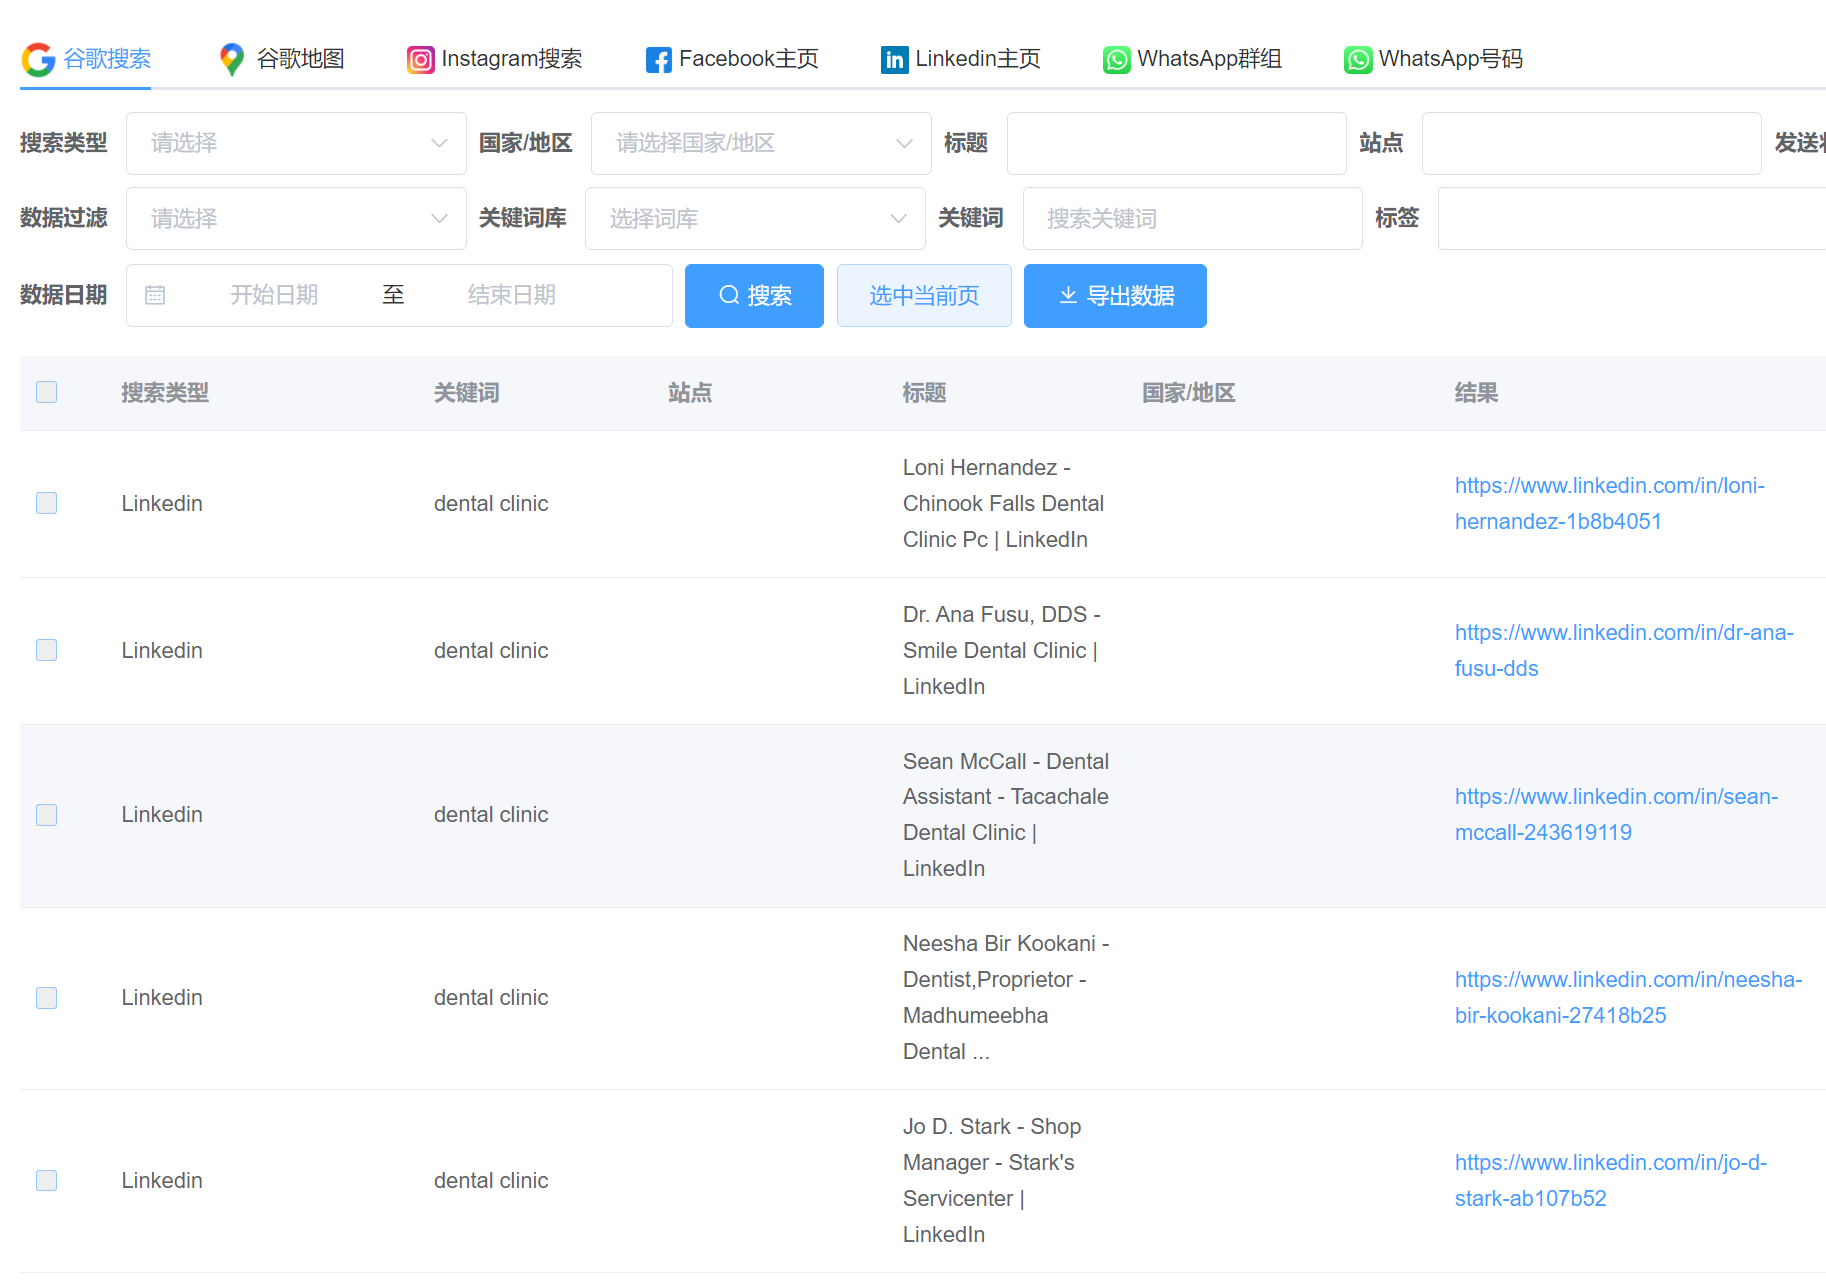
Task: Click the Facebook logo icon
Action: (x=659, y=60)
